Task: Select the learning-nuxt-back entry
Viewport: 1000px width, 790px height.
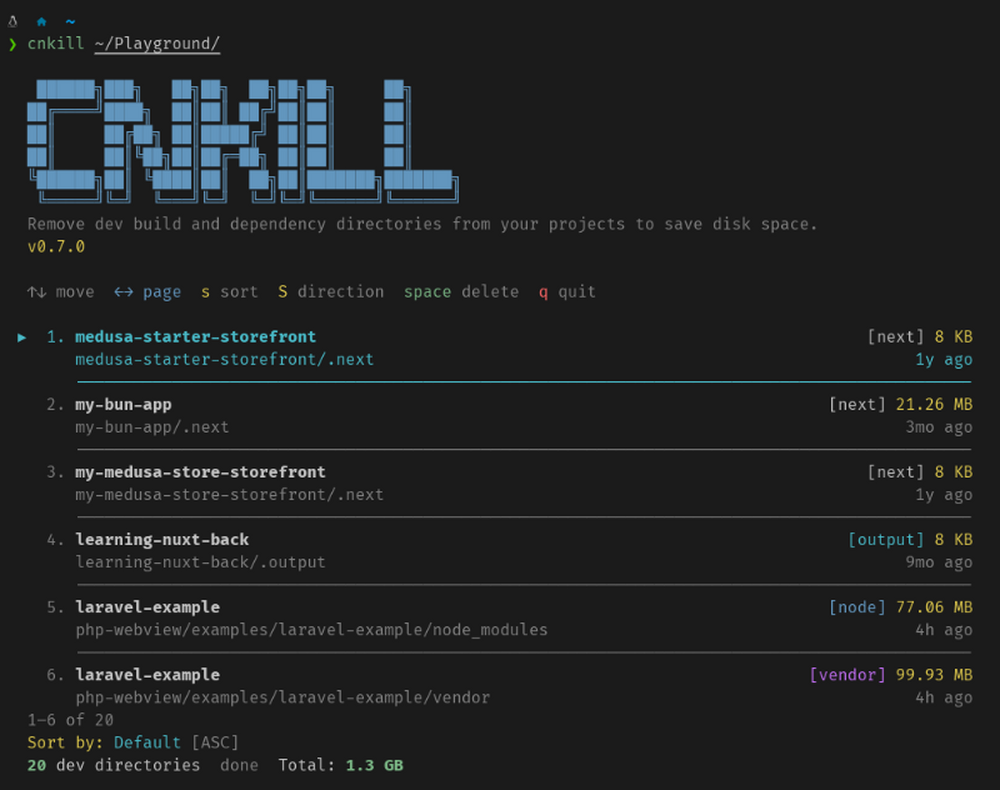Action: point(162,540)
